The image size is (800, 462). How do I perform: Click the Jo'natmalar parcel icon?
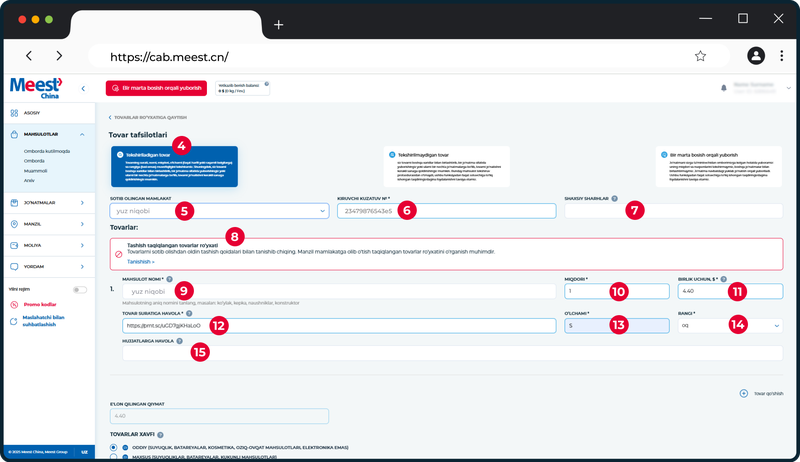coord(14,202)
